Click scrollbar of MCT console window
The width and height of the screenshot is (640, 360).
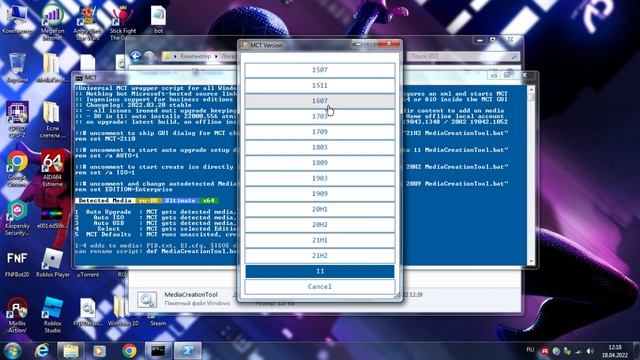[x=531, y=175]
